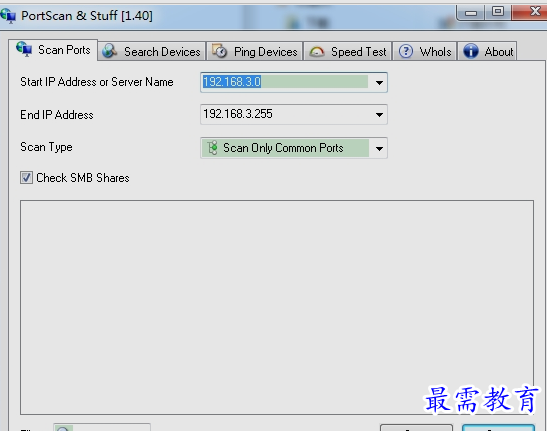Expand the End IP Address dropdown arrow

coord(379,114)
